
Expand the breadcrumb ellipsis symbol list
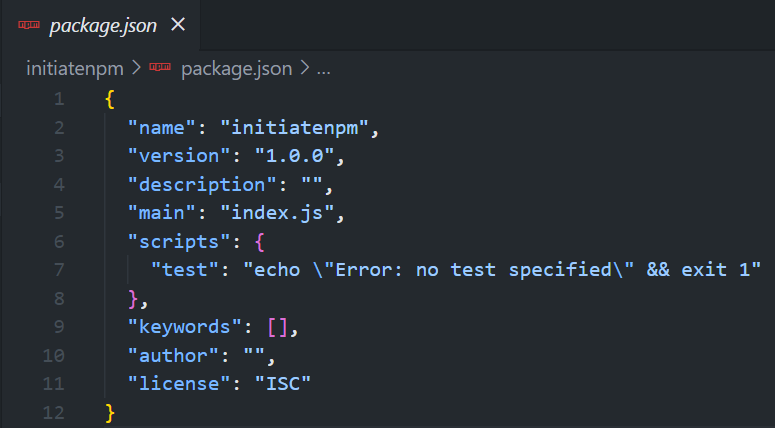point(324,69)
